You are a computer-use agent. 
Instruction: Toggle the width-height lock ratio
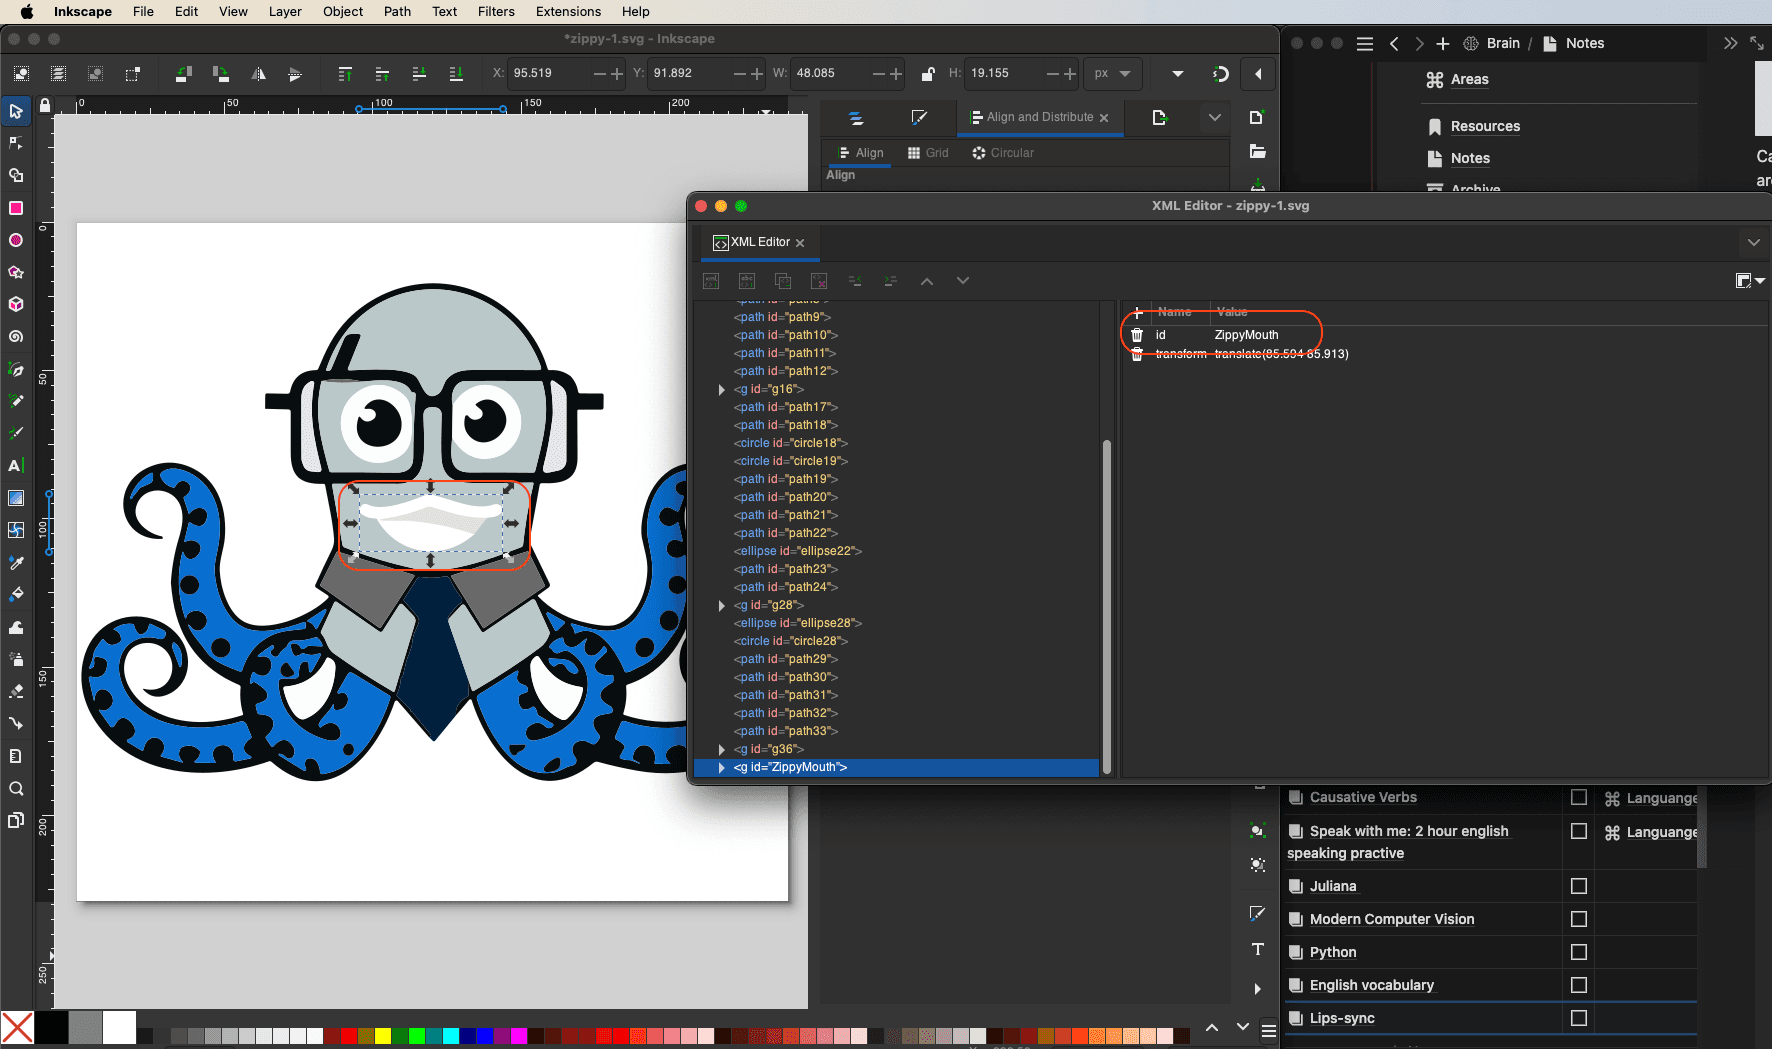pos(927,74)
